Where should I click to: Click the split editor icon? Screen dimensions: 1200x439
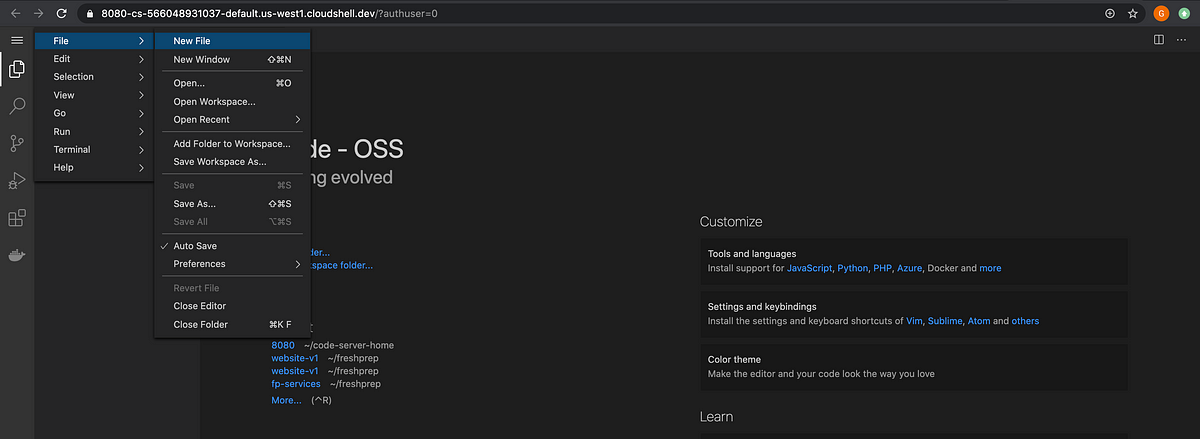pyautogui.click(x=1159, y=40)
